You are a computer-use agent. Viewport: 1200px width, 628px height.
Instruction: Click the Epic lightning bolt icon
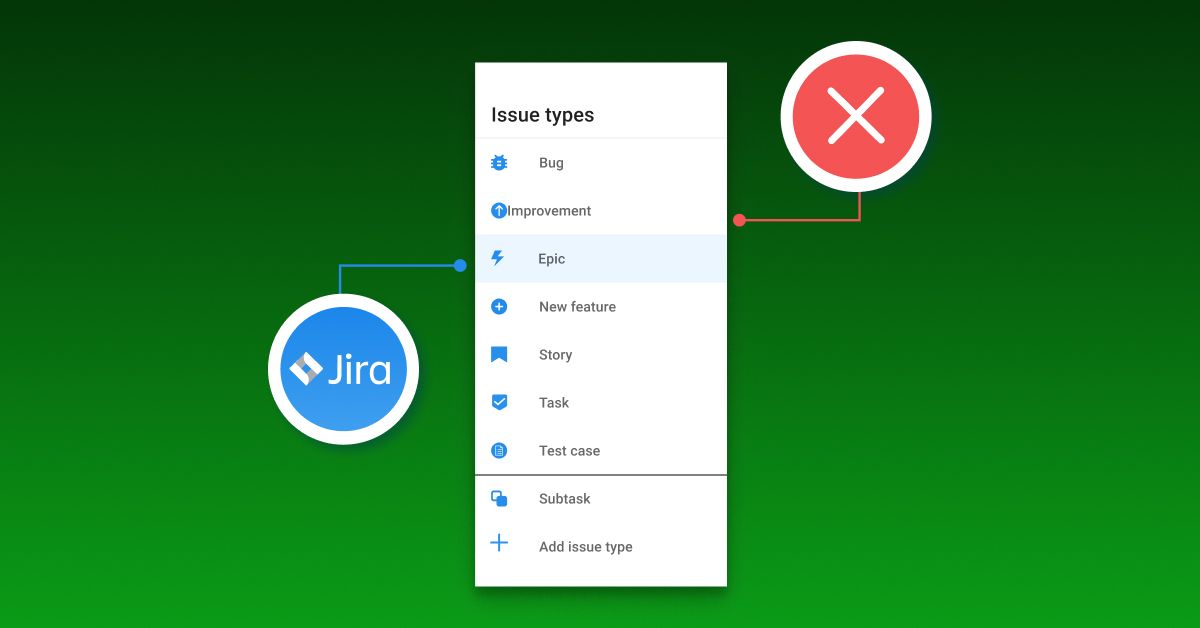click(x=498, y=258)
